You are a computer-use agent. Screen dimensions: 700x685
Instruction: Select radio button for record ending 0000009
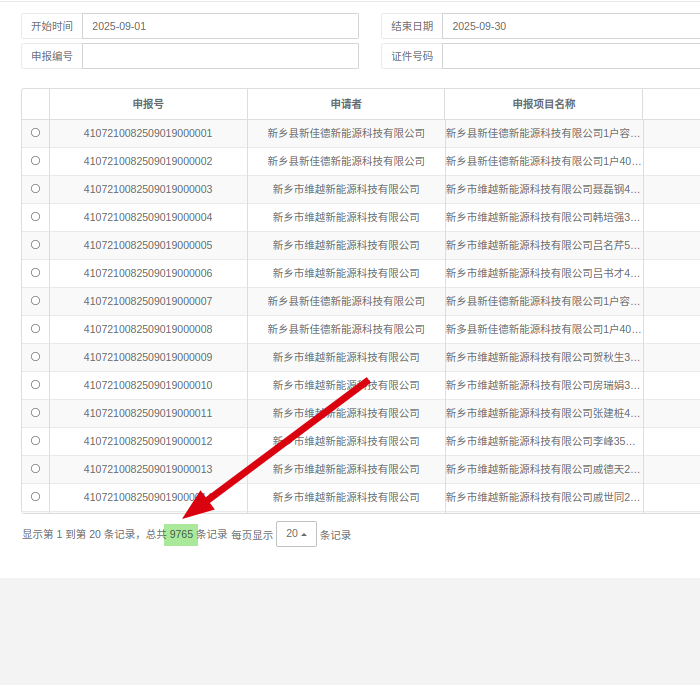[35, 356]
